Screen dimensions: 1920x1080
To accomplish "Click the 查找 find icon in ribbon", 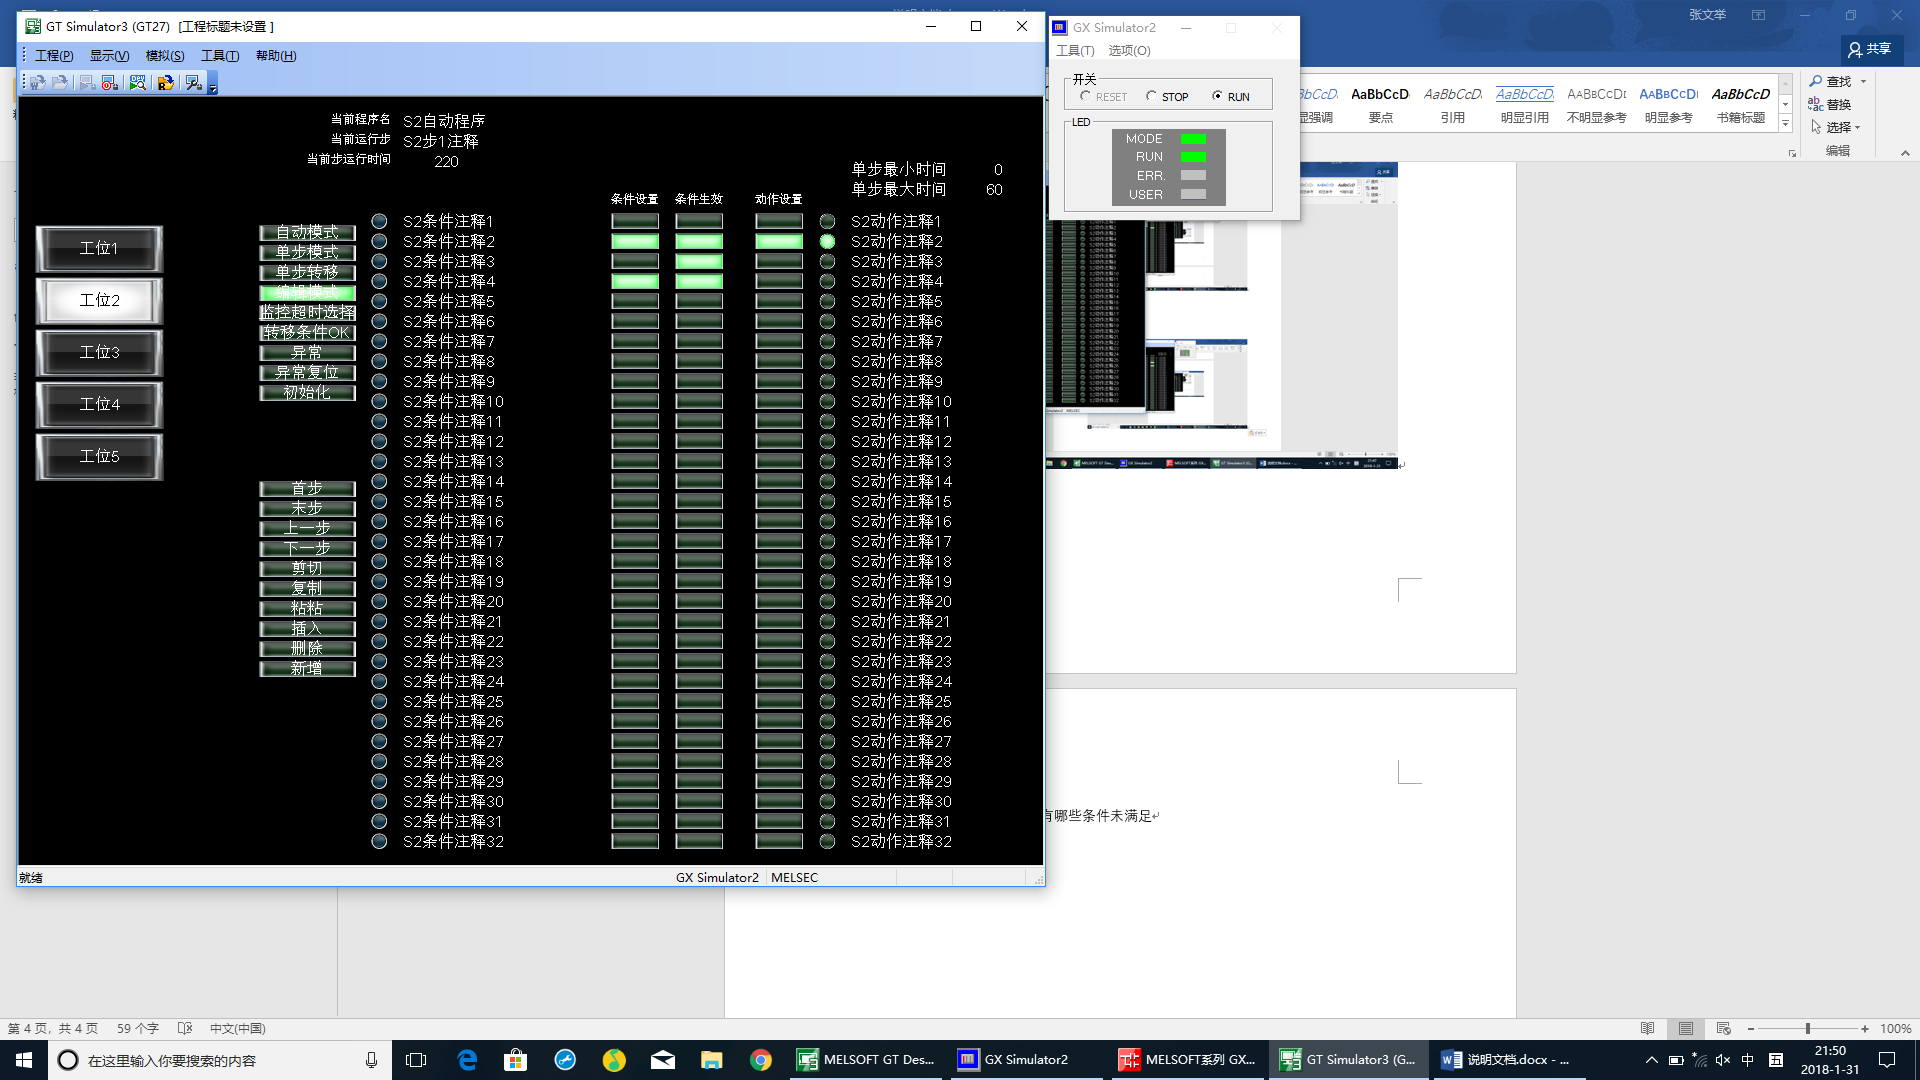I will (x=1816, y=81).
